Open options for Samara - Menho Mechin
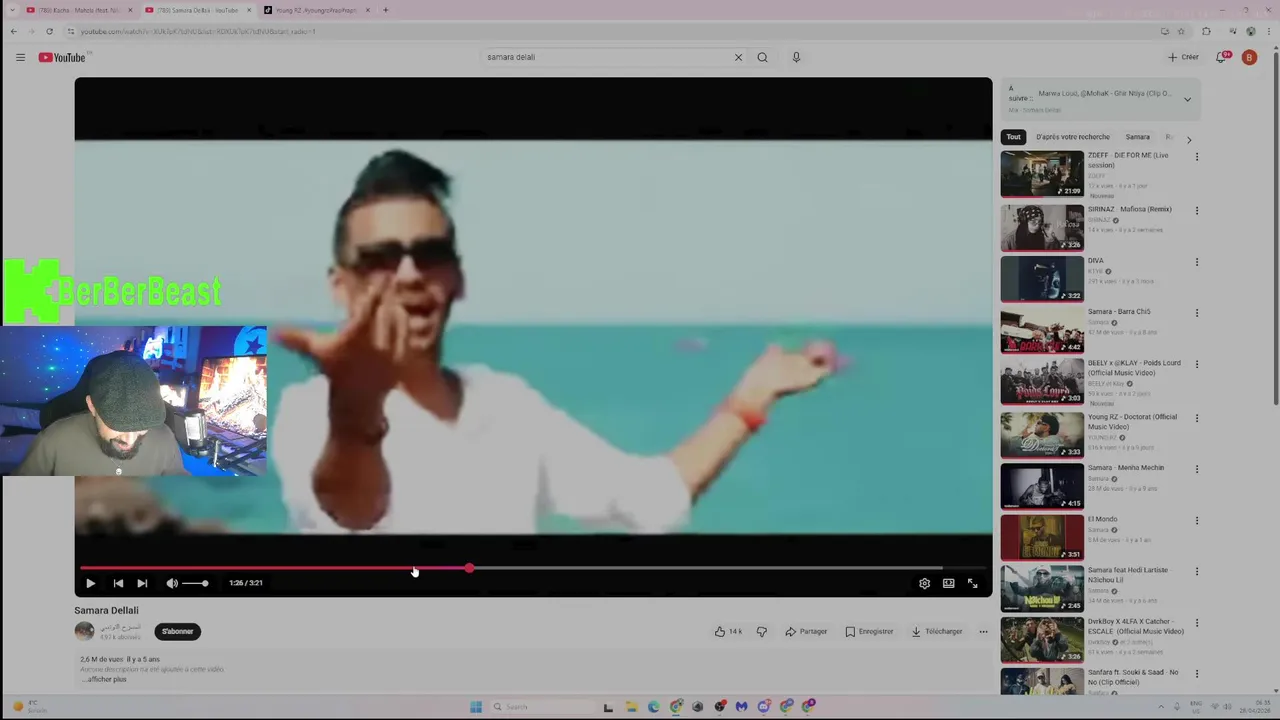 tap(1196, 469)
